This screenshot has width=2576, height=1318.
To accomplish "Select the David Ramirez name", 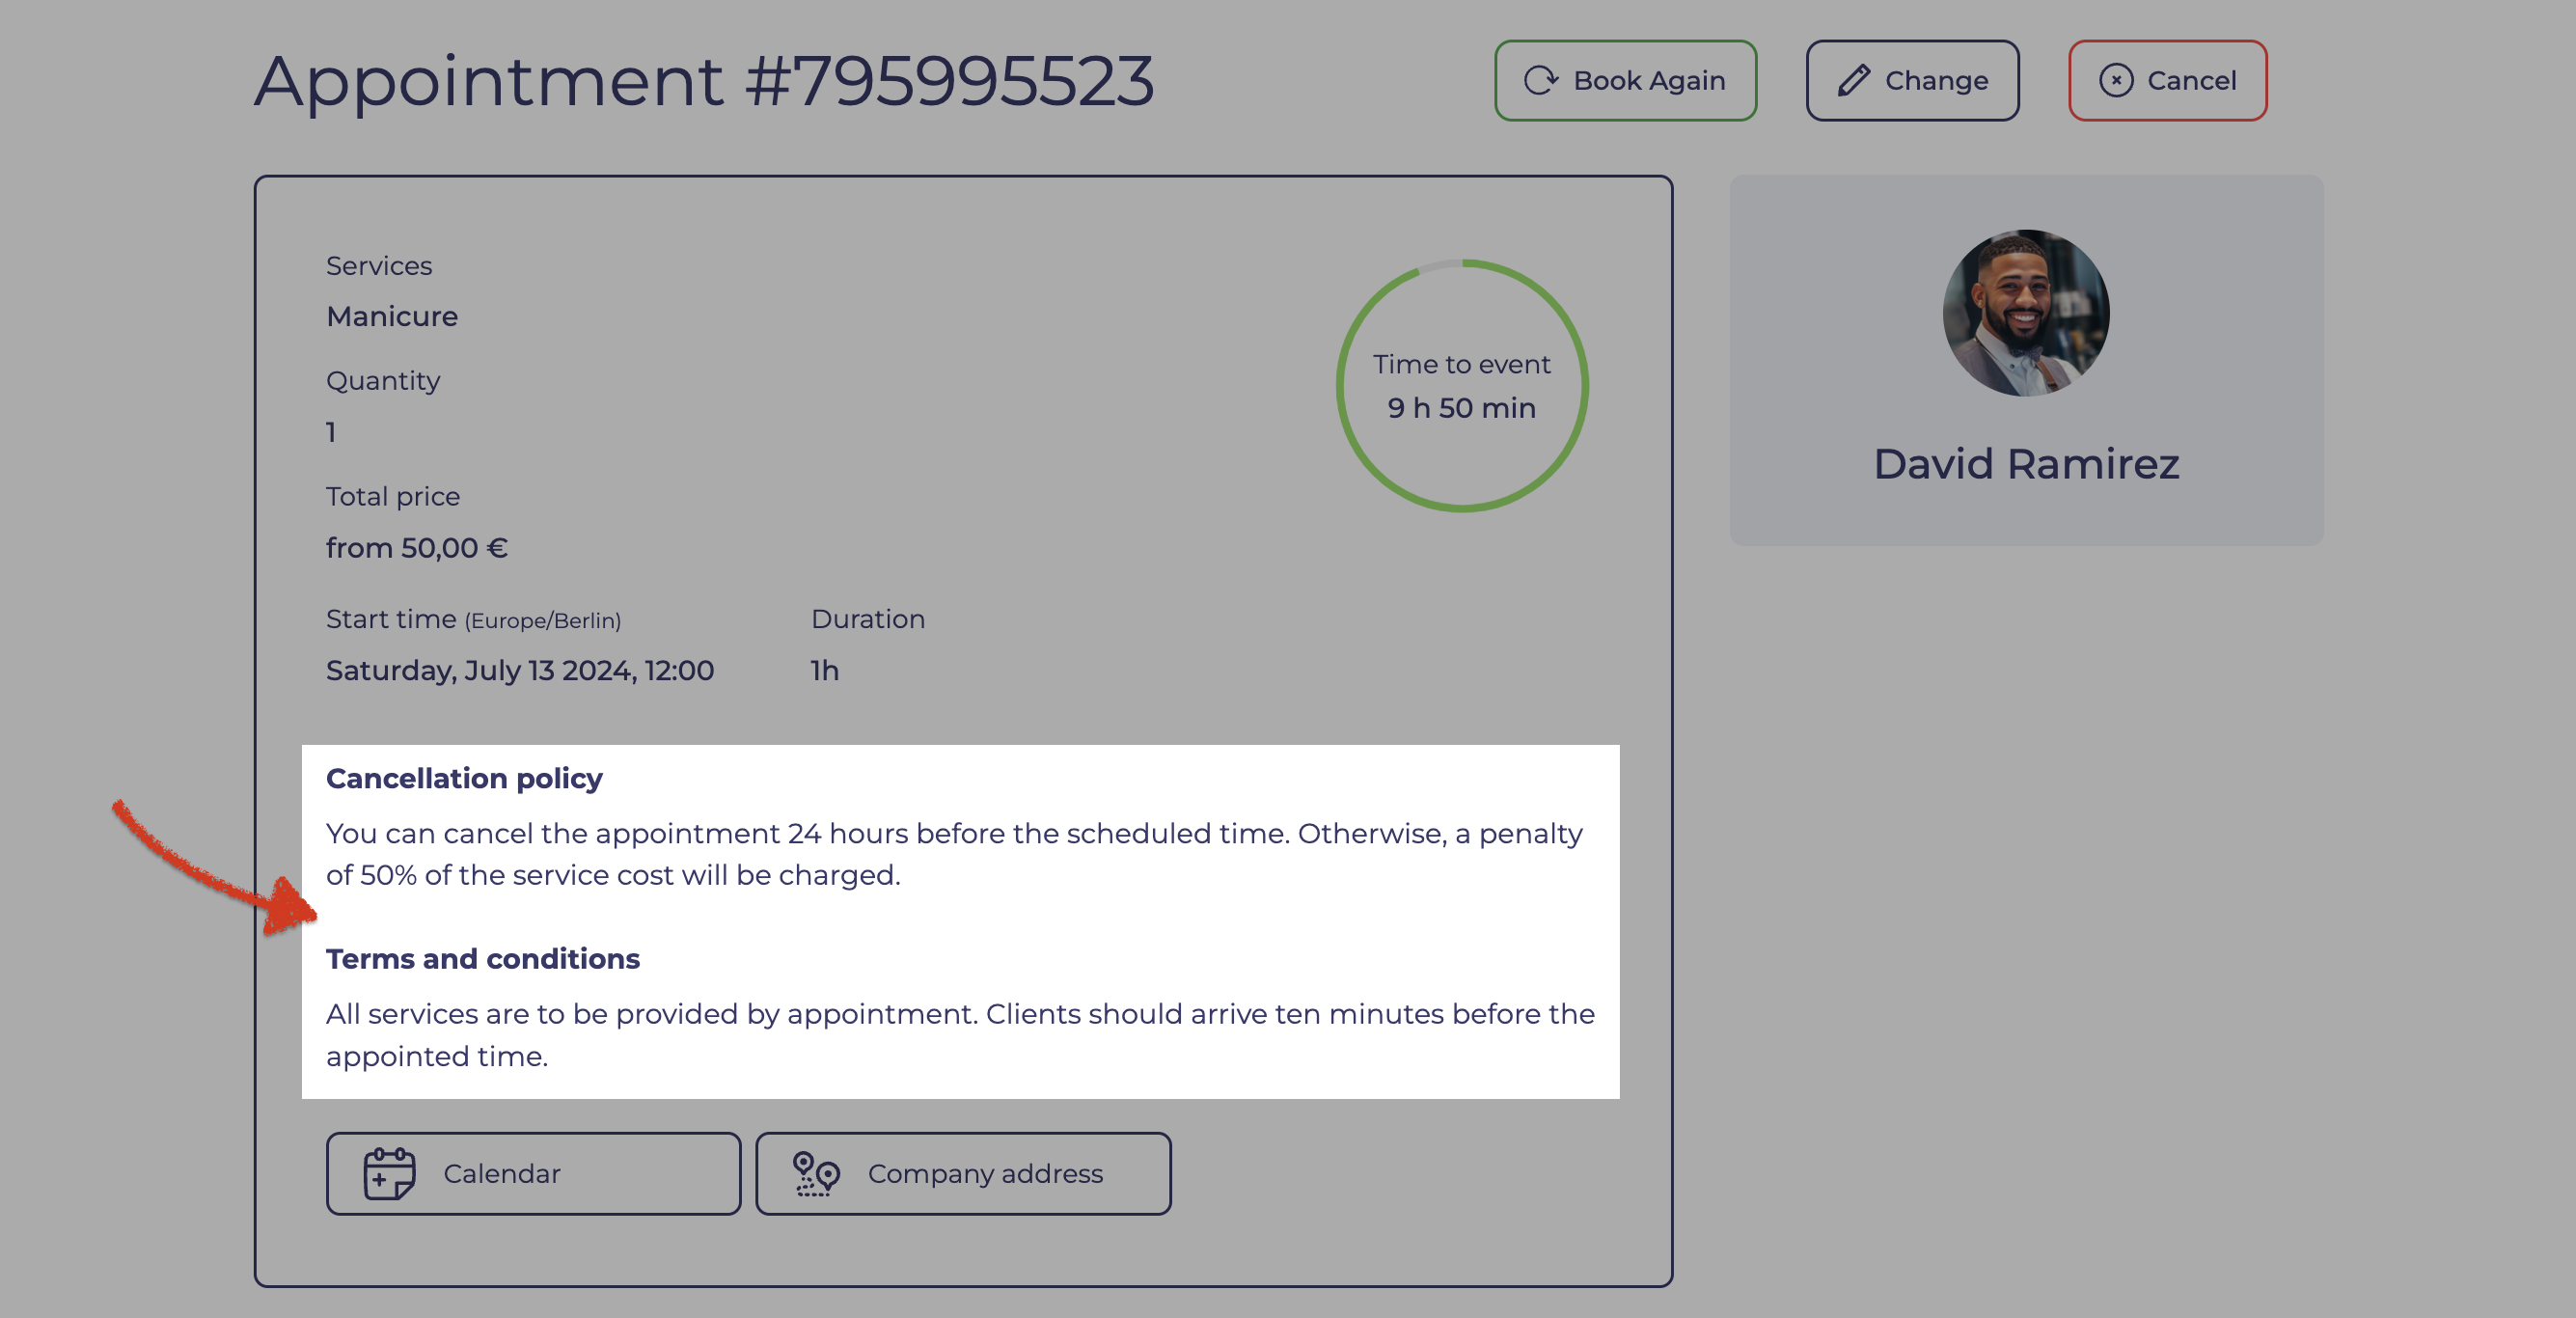I will point(2026,464).
